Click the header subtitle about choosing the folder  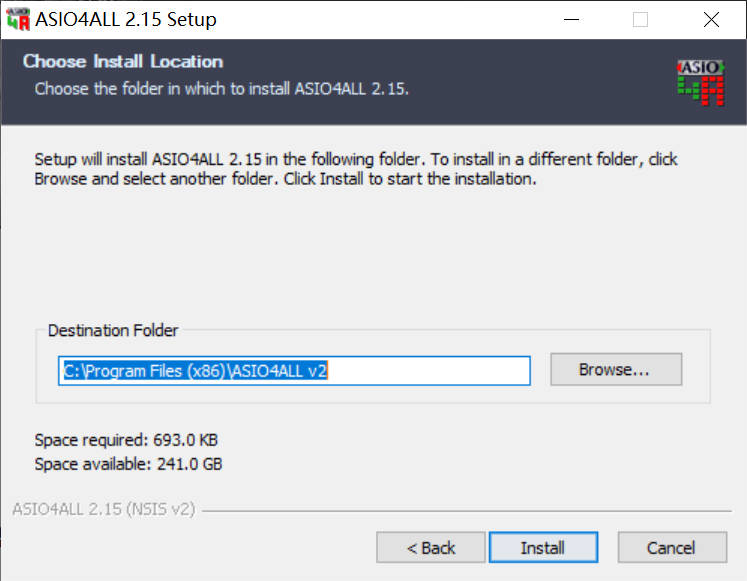click(222, 88)
